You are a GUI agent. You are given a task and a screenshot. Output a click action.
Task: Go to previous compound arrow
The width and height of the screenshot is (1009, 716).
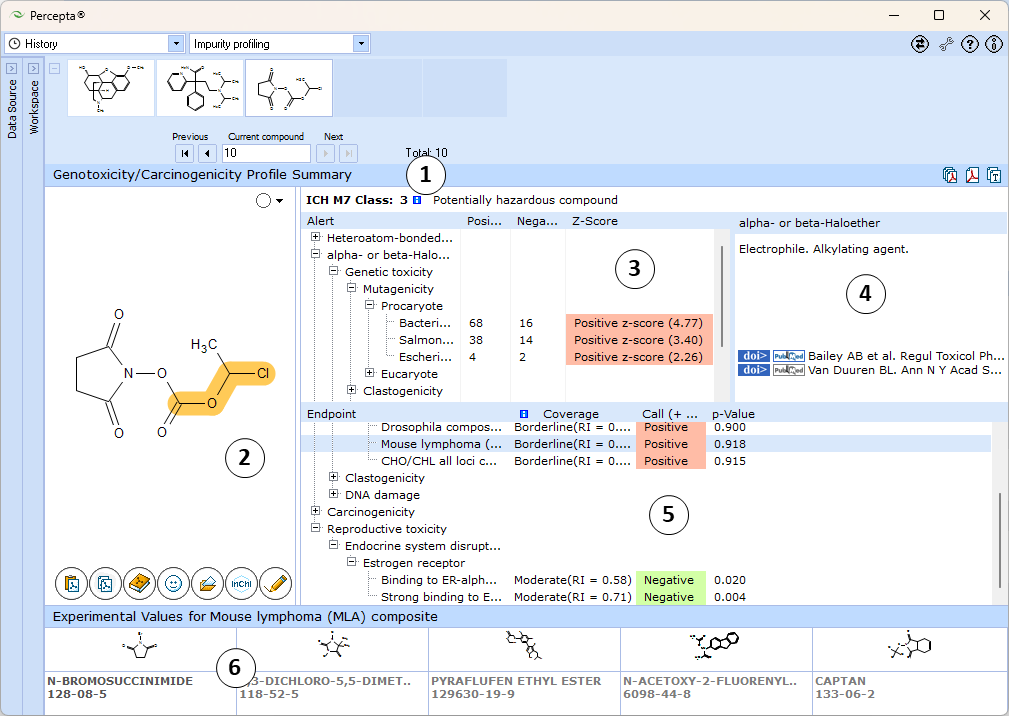coord(207,153)
